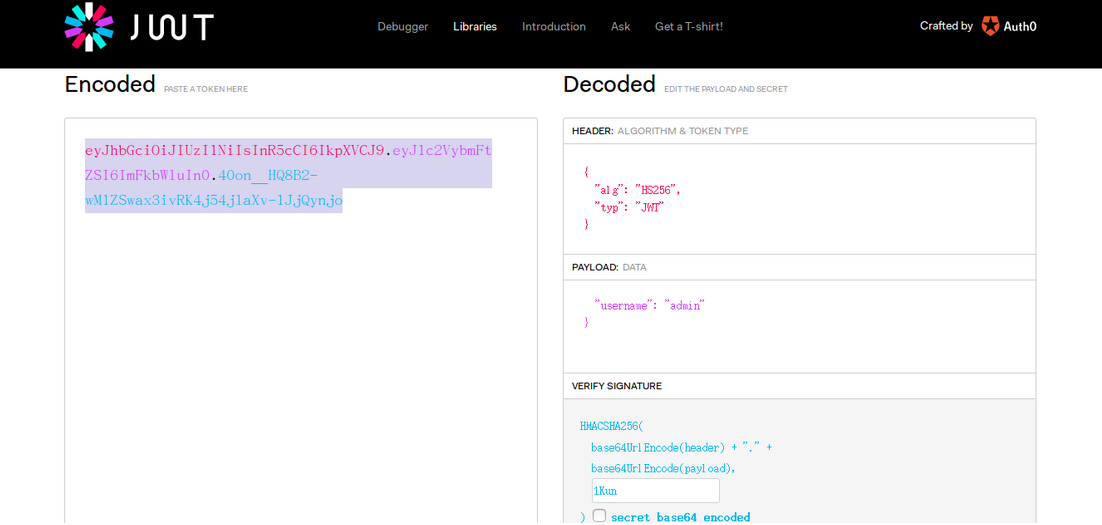Click the "secret base64 encoded" label text
Viewport: 1102px width, 525px height.
(680, 517)
